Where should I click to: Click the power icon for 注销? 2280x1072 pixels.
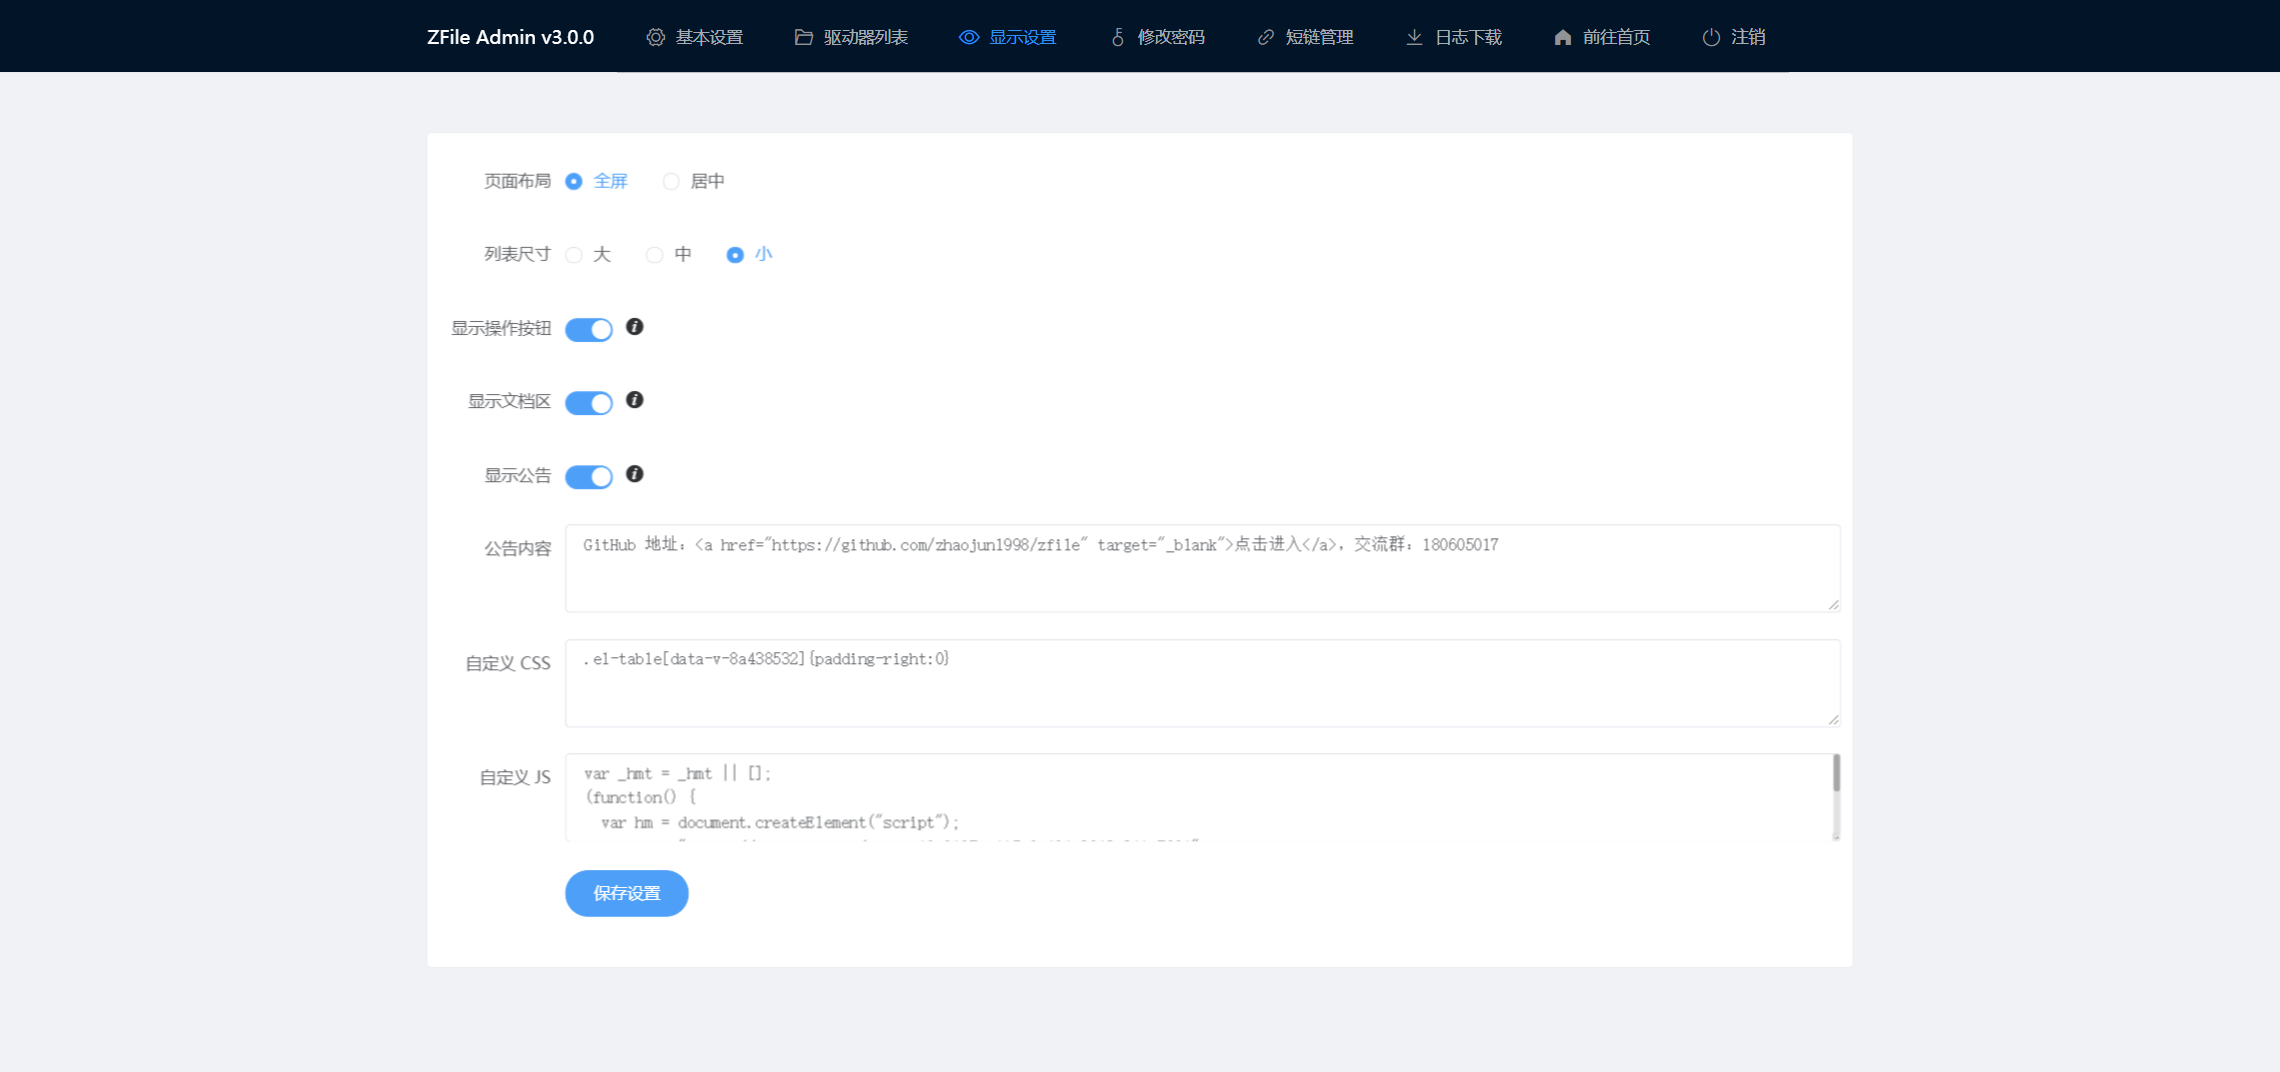click(x=1711, y=37)
